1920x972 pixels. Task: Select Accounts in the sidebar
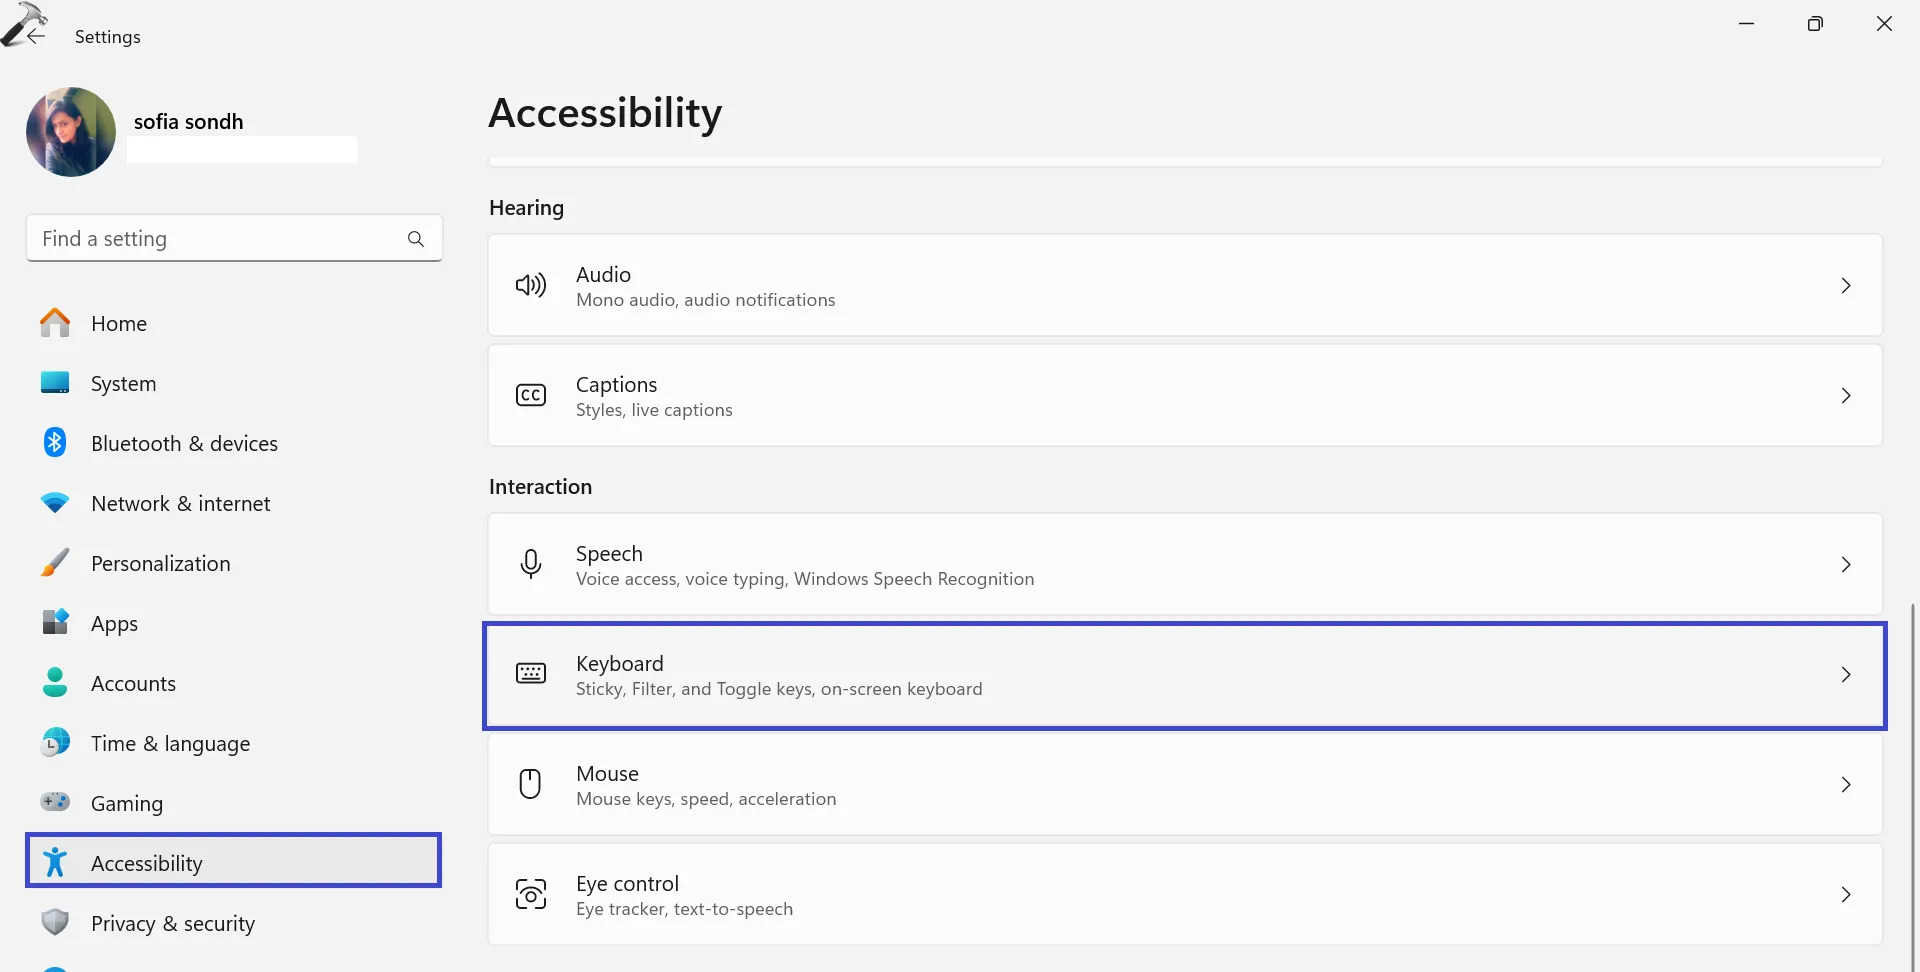point(133,684)
